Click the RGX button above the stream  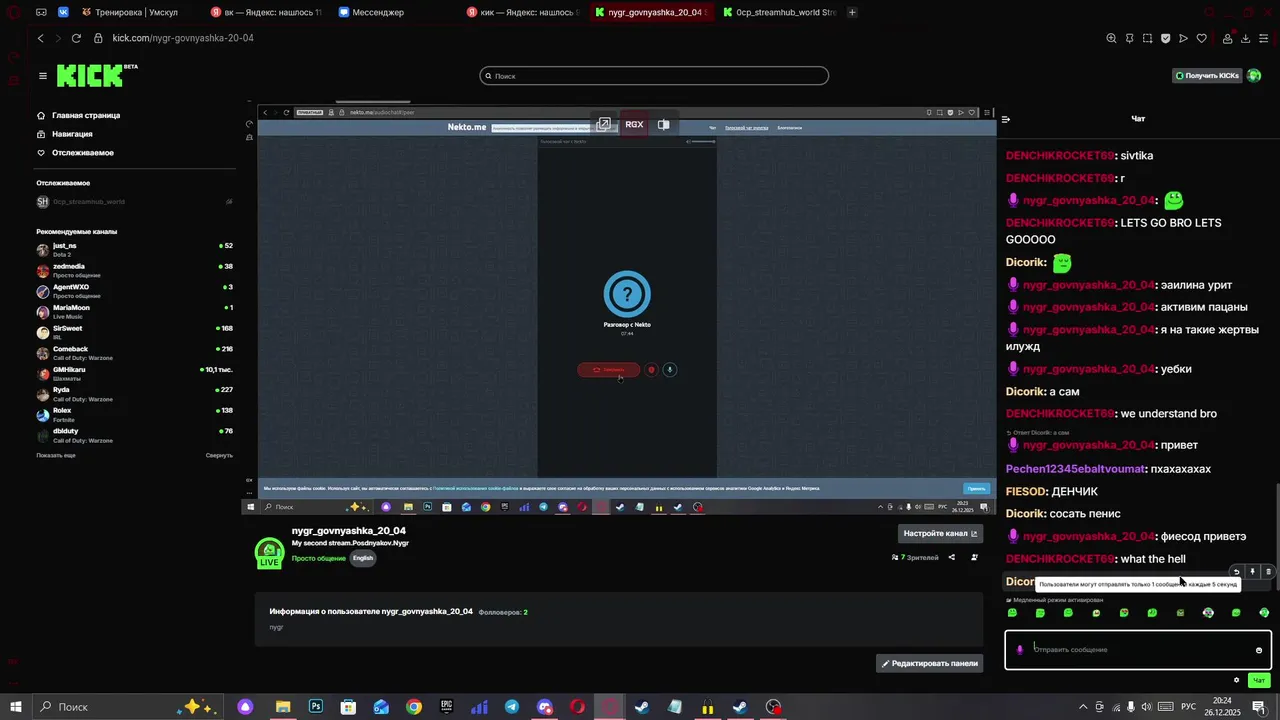634,124
